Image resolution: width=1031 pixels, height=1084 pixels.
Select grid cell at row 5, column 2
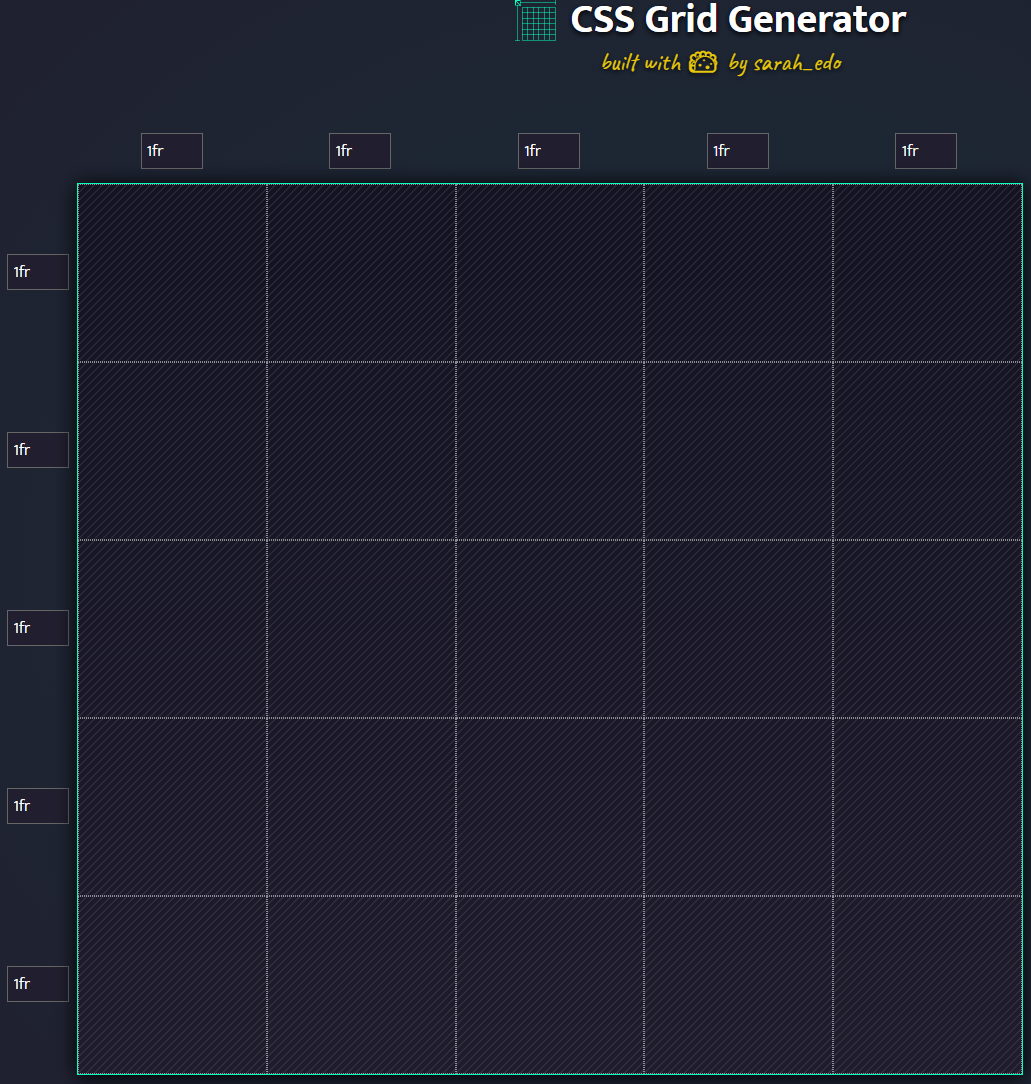click(x=361, y=985)
